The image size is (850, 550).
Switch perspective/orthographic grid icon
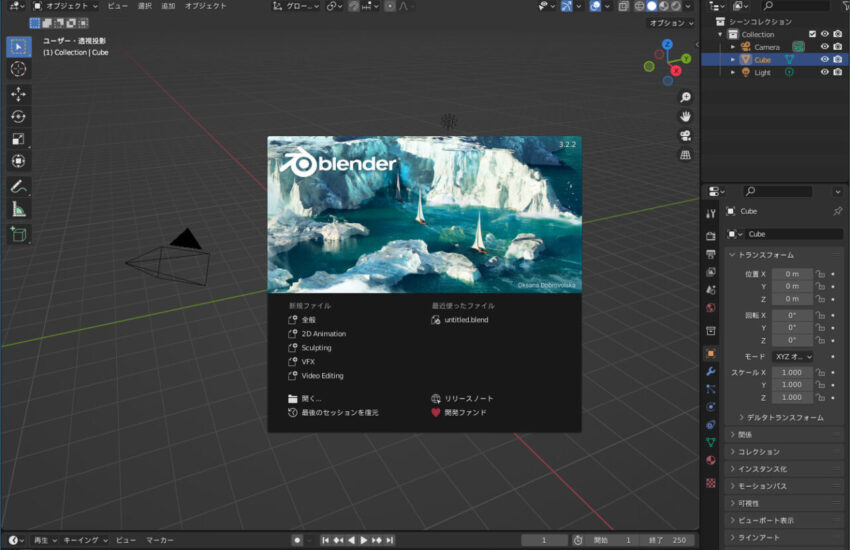(686, 155)
